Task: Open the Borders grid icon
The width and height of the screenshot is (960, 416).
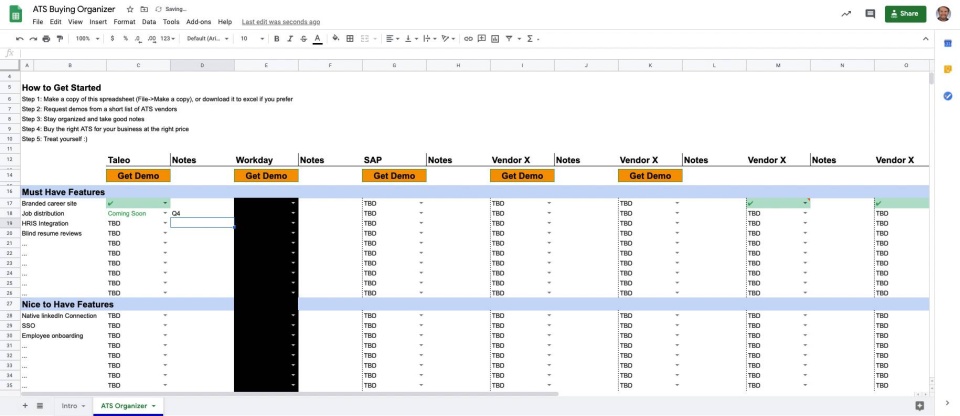Action: point(350,39)
